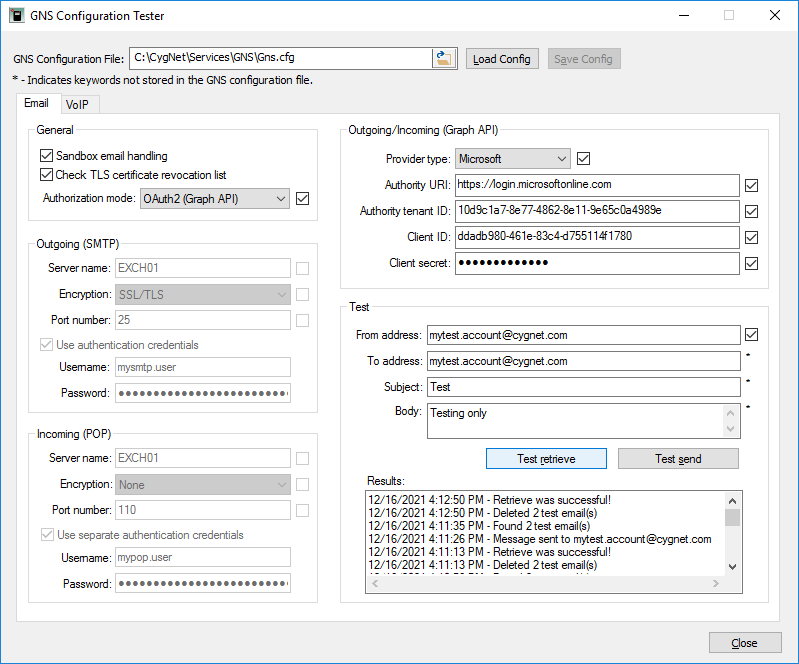Click the Save Config button
This screenshot has height=664, width=799.
[583, 59]
